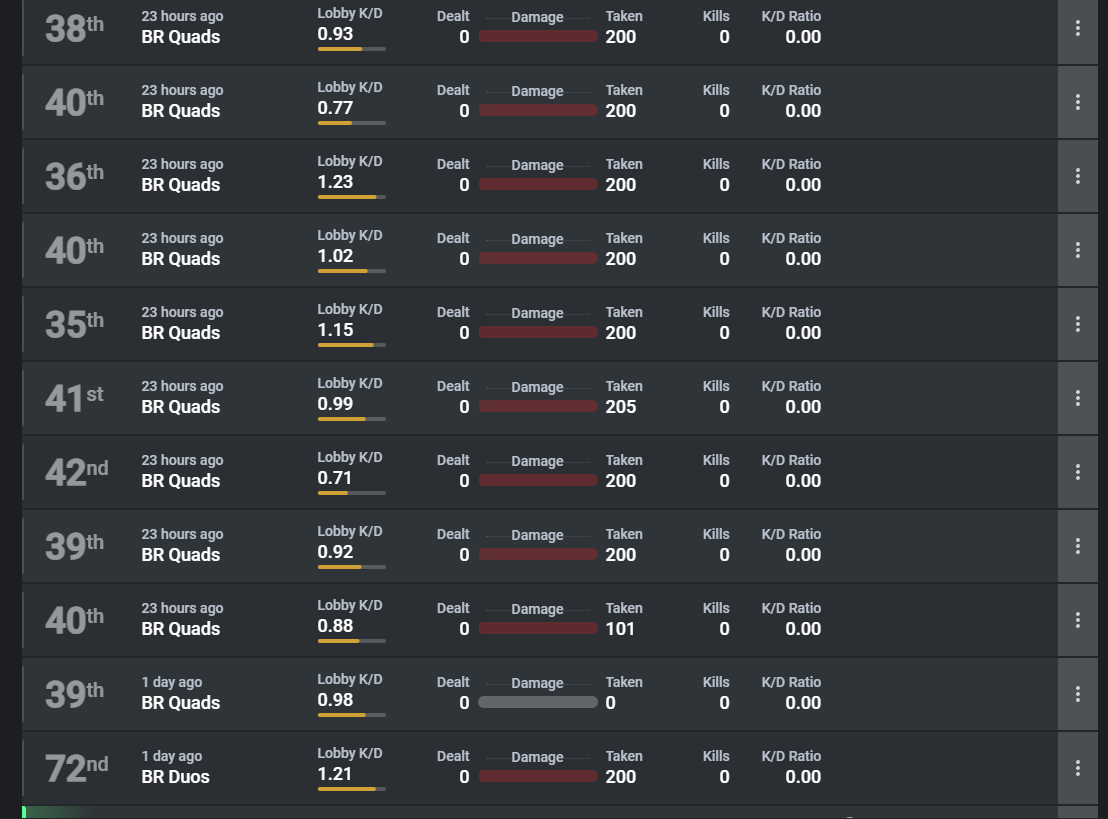Viewport: 1108px width, 819px height.
Task: Click lobby K/D bar under 1.23
Action: coord(351,197)
